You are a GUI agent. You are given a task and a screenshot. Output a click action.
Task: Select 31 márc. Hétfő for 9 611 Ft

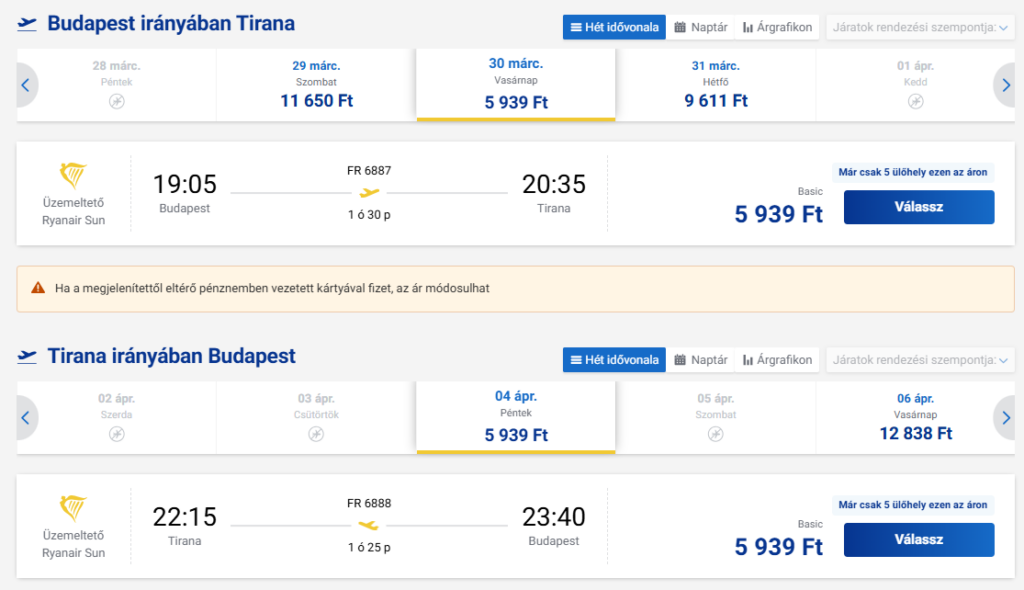716,85
